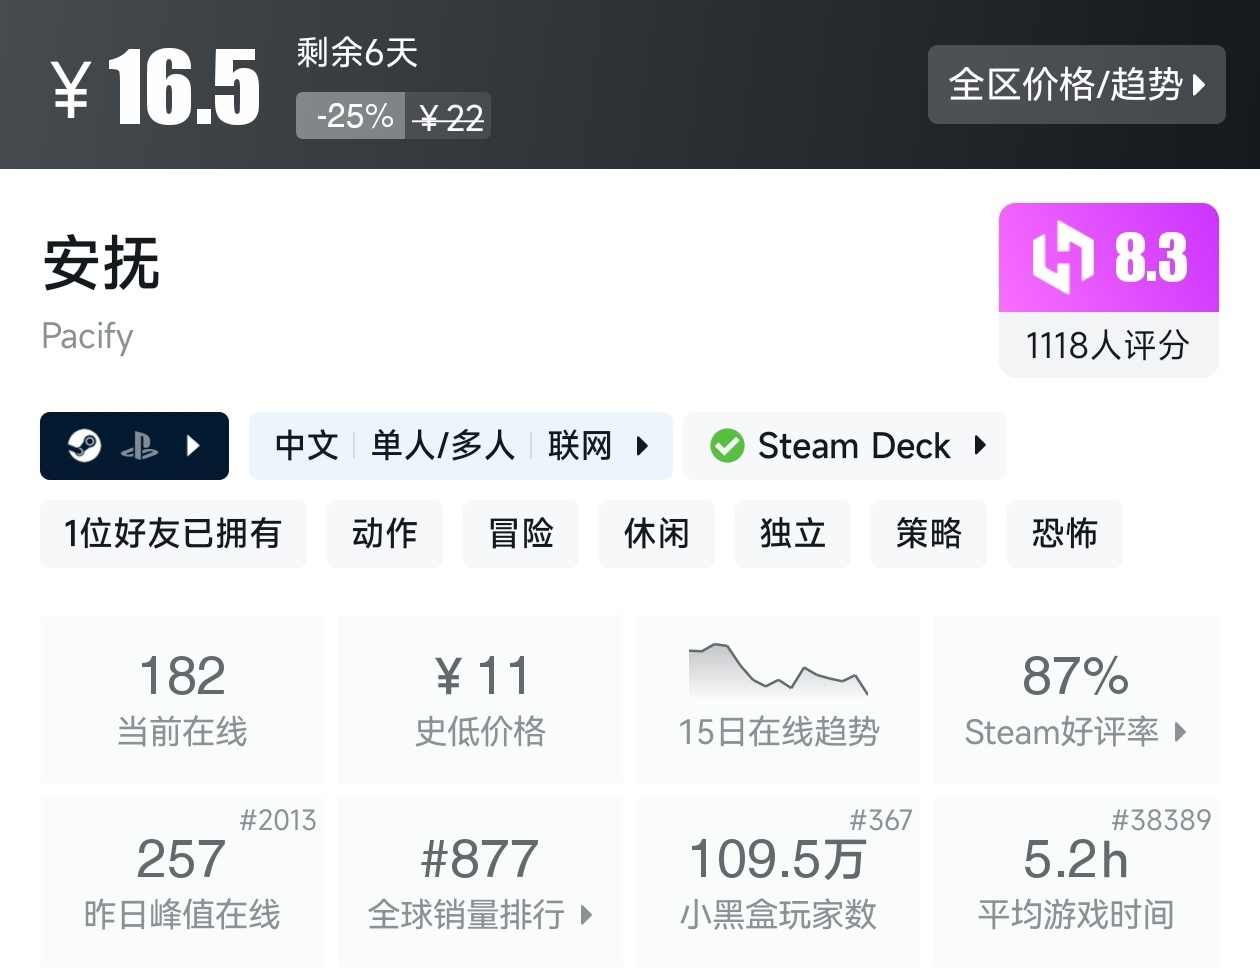Image resolution: width=1260 pixels, height=979 pixels.
Task: Click the -25% discount badge
Action: [x=352, y=117]
